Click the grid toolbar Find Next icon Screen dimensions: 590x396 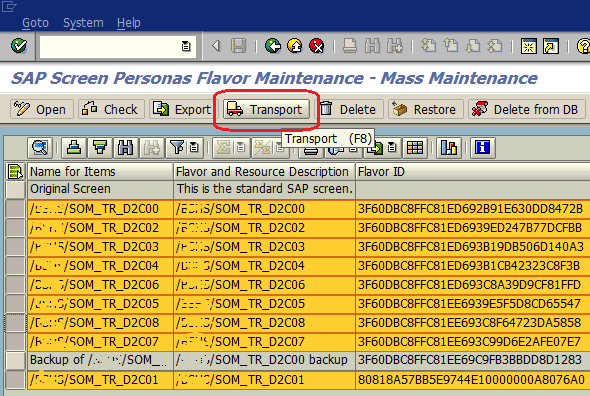pos(151,147)
